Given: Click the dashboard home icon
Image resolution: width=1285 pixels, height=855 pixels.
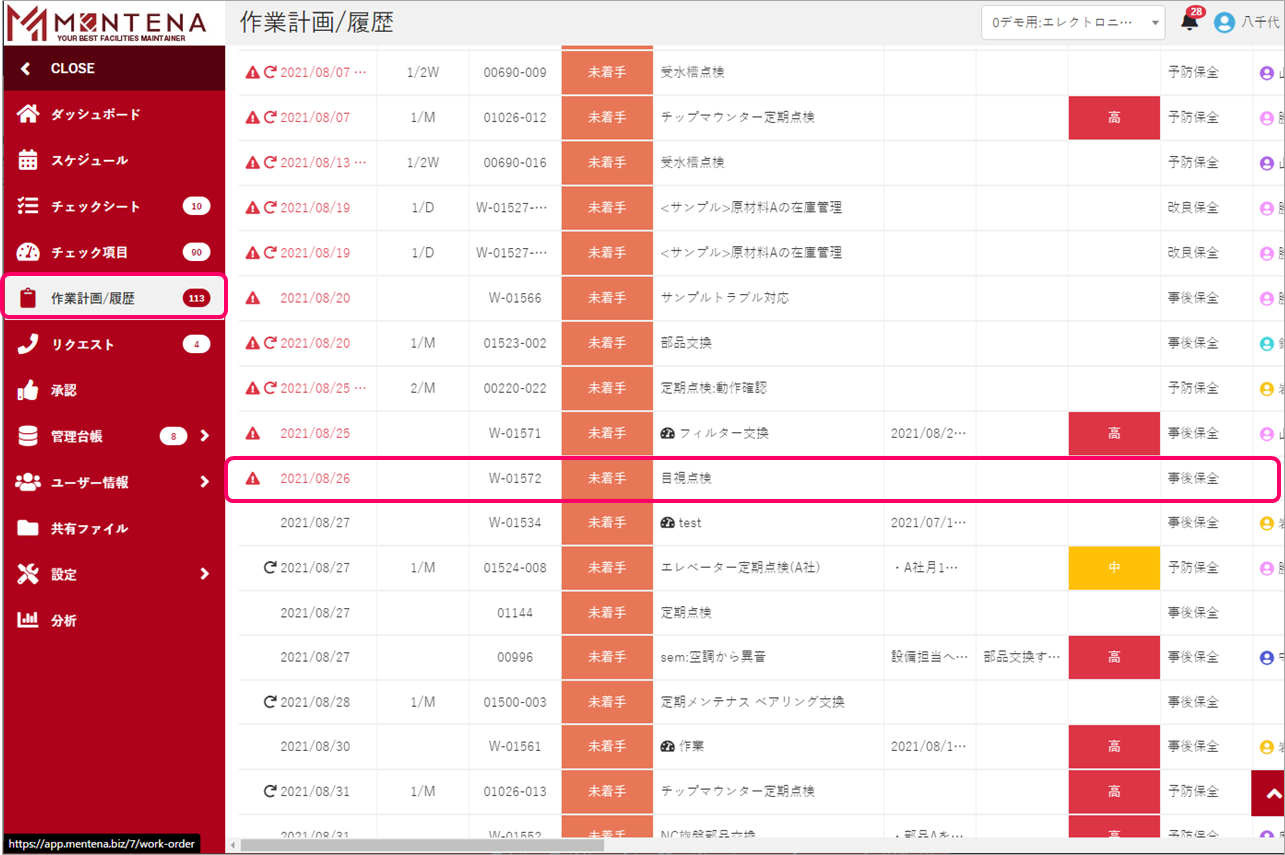Looking at the screenshot, I should [x=28, y=114].
